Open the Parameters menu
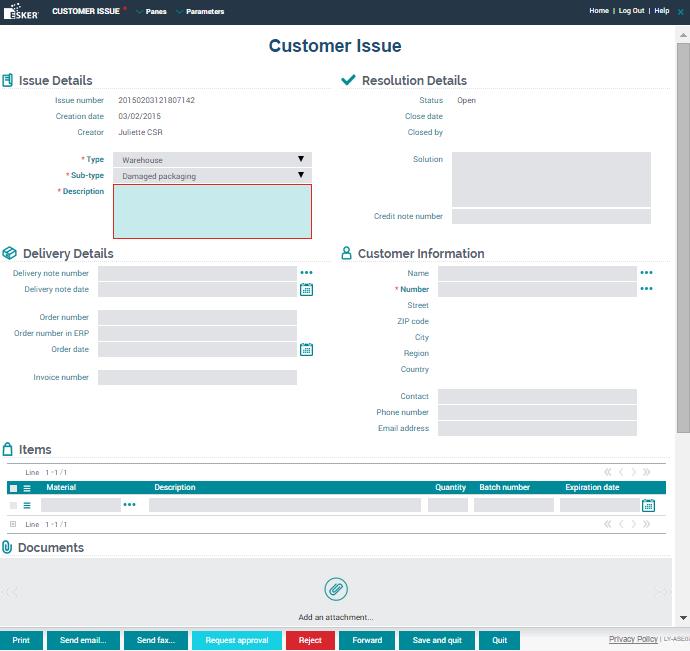This screenshot has width=690, height=651. point(204,12)
